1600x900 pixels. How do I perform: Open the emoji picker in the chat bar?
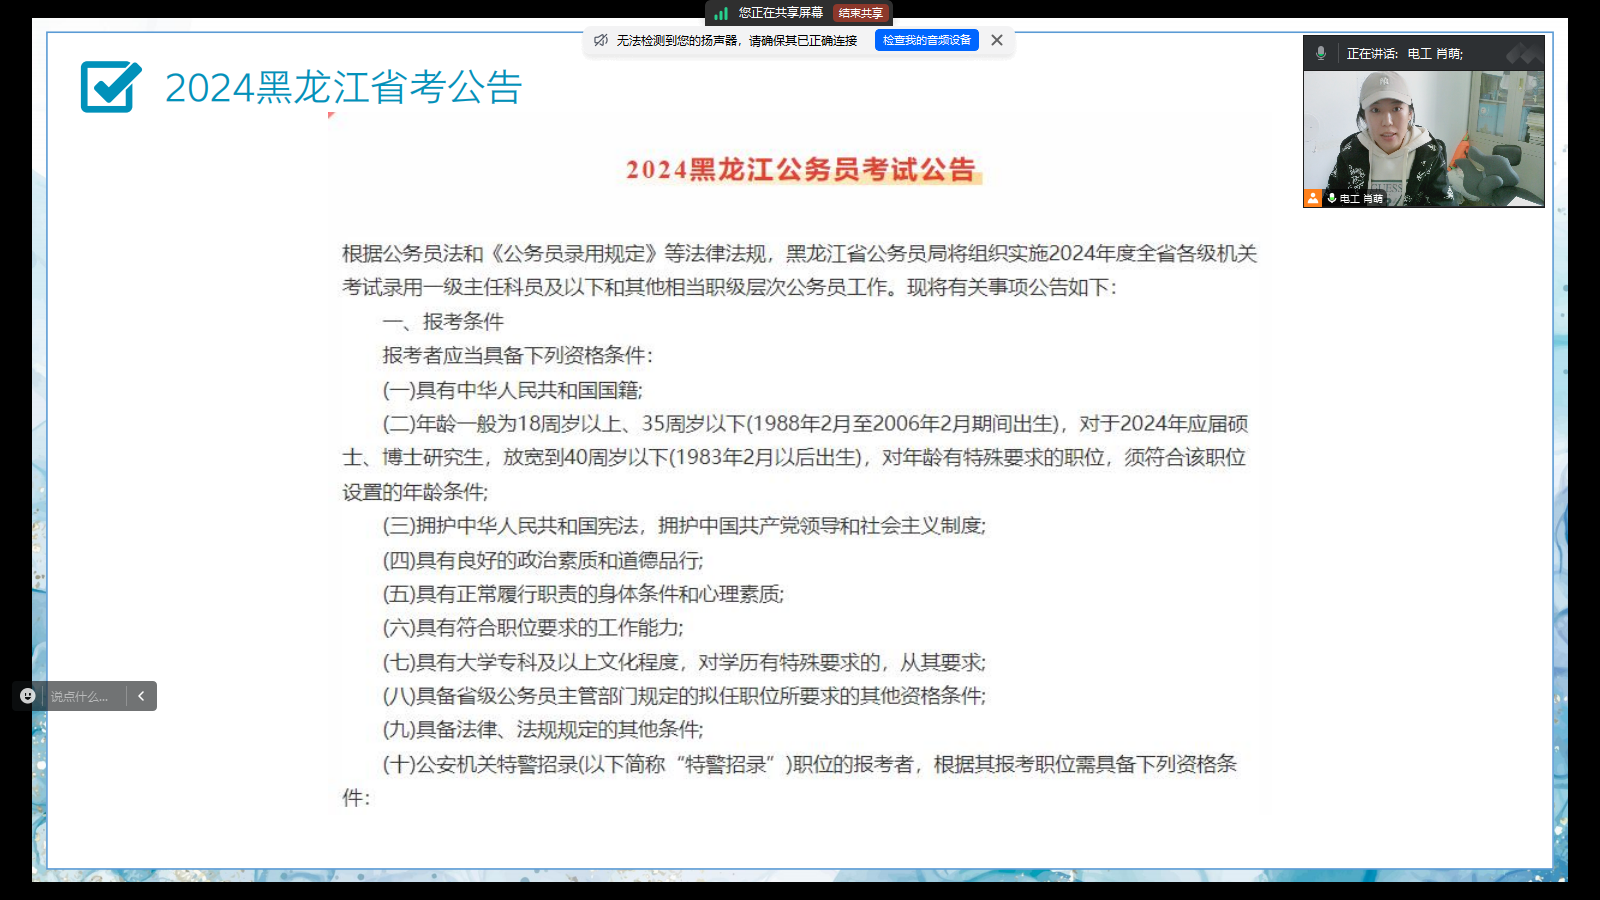pos(28,696)
